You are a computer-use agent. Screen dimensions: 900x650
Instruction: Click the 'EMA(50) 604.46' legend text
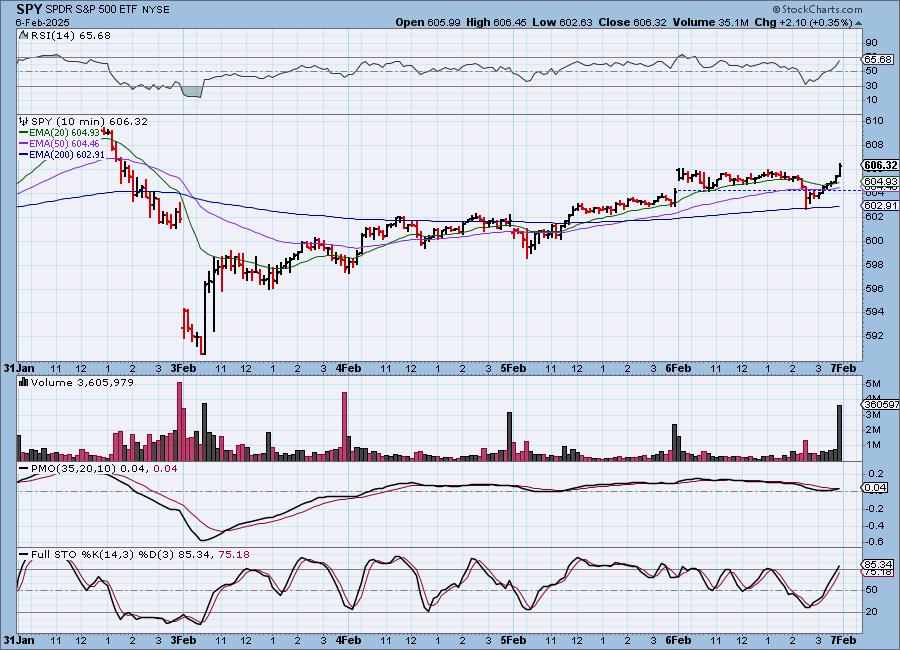click(x=64, y=144)
